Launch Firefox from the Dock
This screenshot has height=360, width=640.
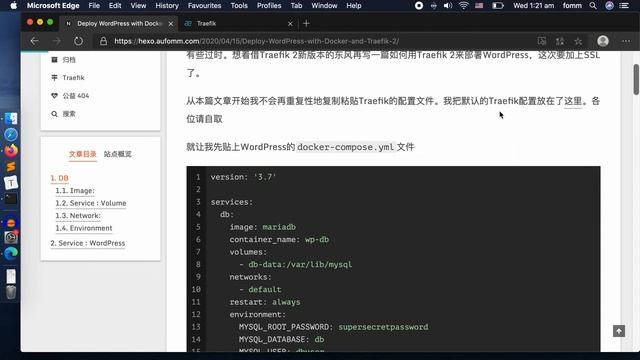(11, 151)
